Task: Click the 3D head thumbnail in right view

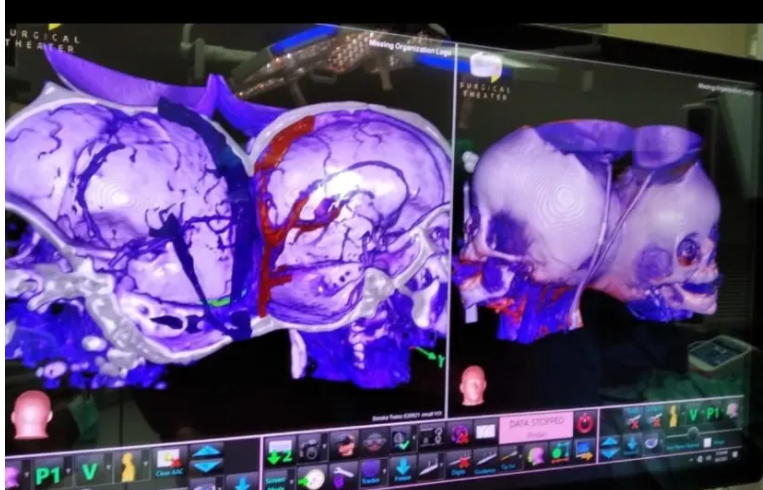Action: pyautogui.click(x=472, y=385)
